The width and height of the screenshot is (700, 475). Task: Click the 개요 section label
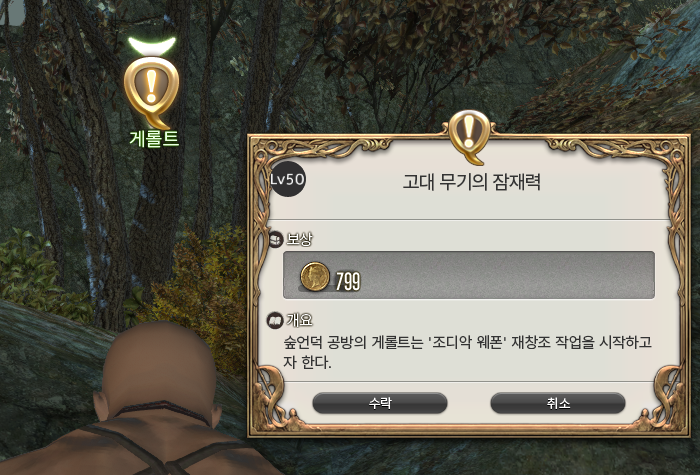pyautogui.click(x=299, y=320)
